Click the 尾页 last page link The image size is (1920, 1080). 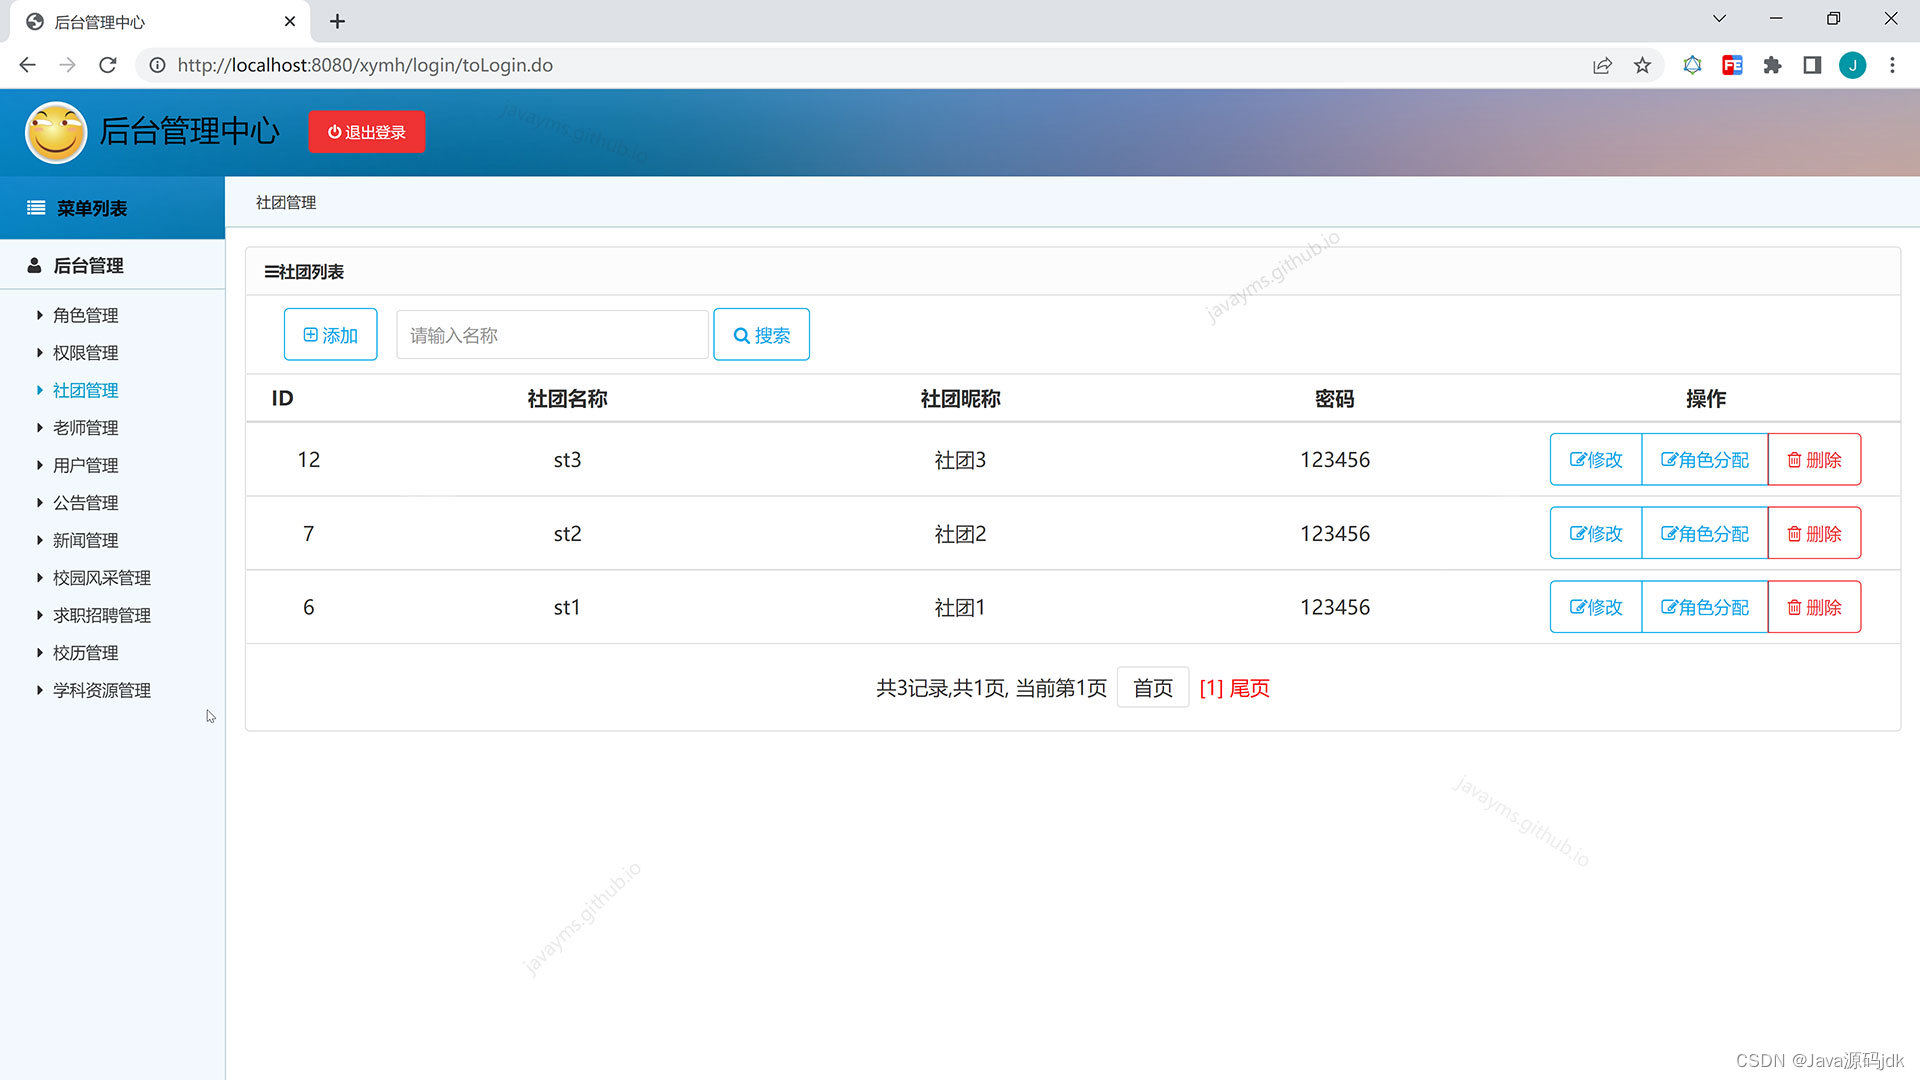pos(1249,688)
